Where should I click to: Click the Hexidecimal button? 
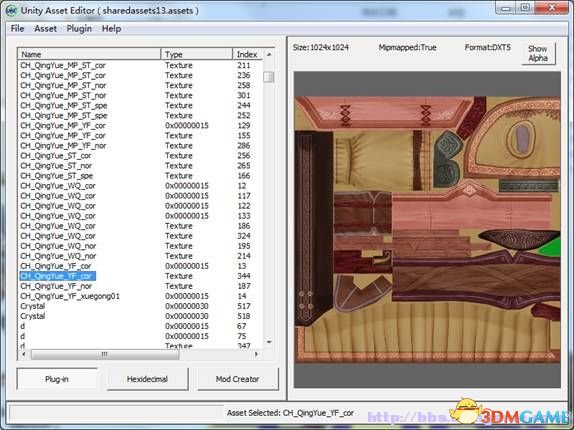pyautogui.click(x=147, y=379)
